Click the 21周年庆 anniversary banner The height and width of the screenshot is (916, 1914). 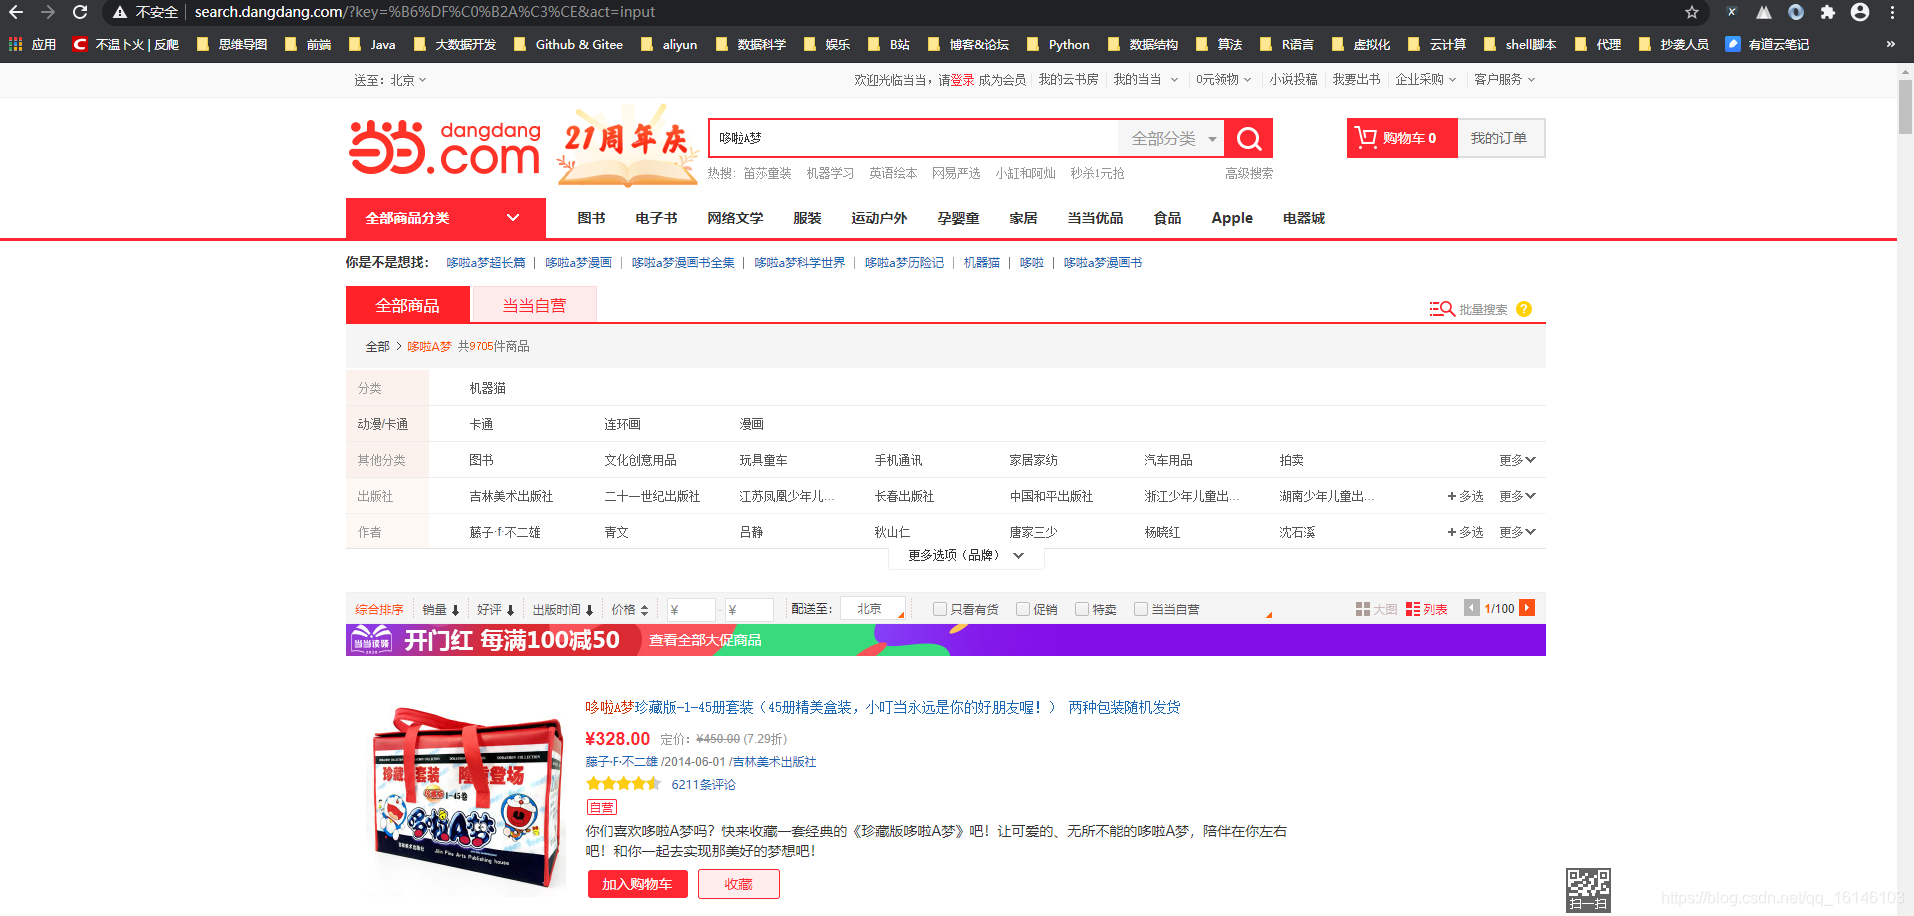[x=627, y=145]
